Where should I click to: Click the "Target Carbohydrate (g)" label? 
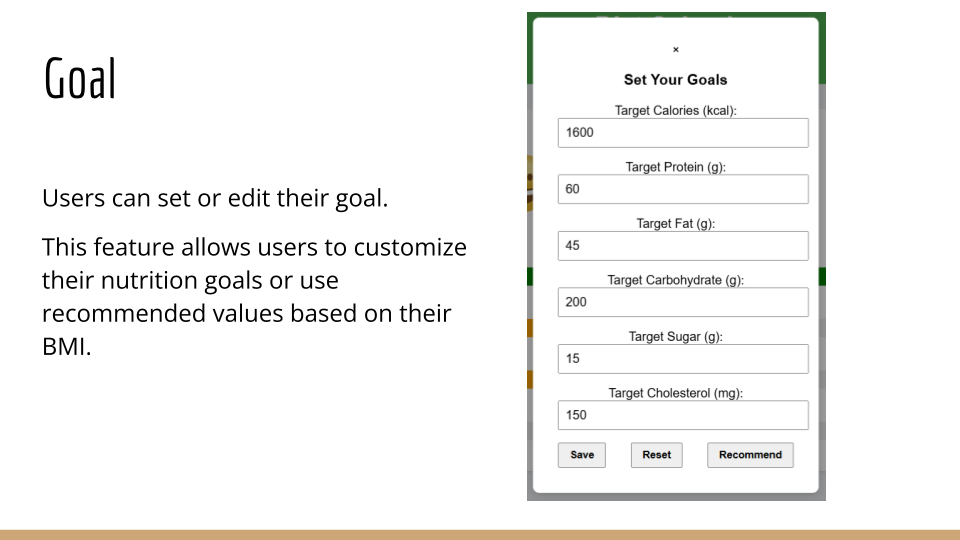point(676,280)
